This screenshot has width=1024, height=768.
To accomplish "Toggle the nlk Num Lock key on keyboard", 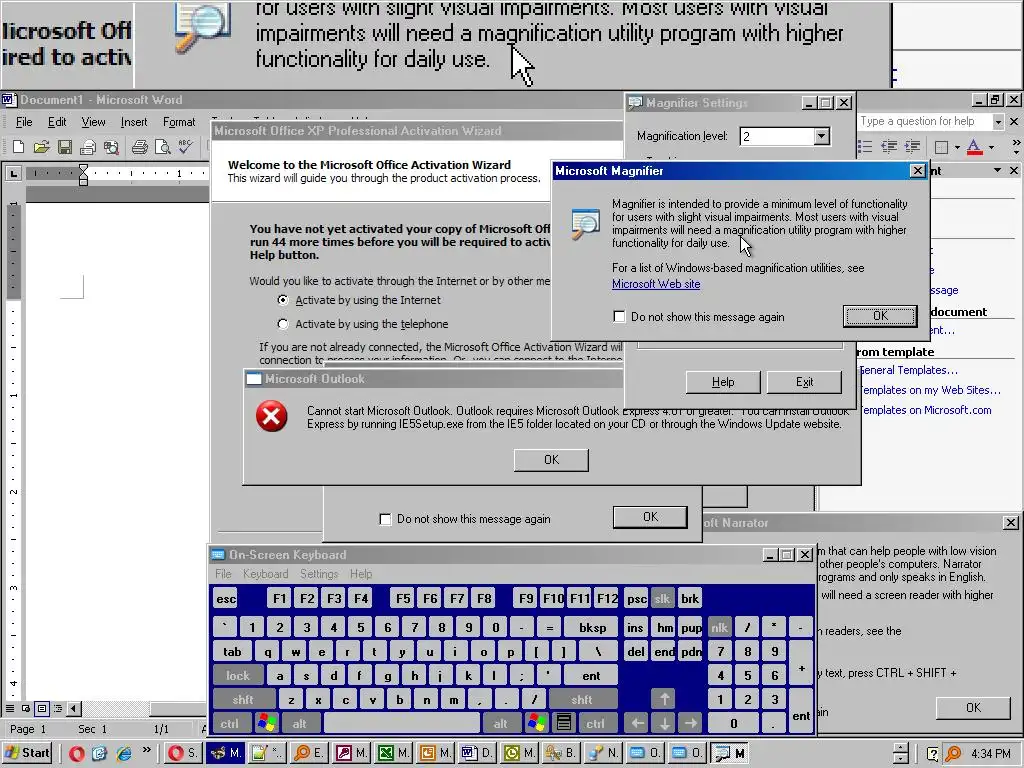I will [720, 628].
